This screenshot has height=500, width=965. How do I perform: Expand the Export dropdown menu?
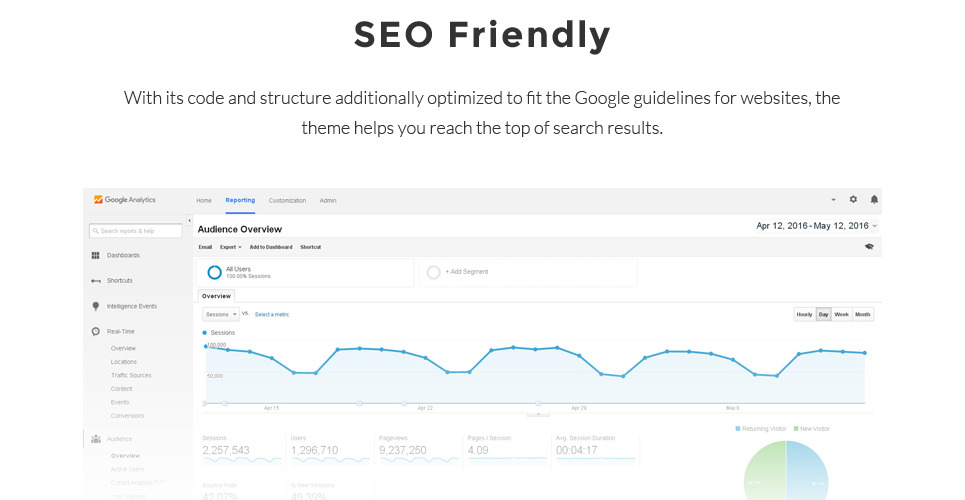(230, 246)
